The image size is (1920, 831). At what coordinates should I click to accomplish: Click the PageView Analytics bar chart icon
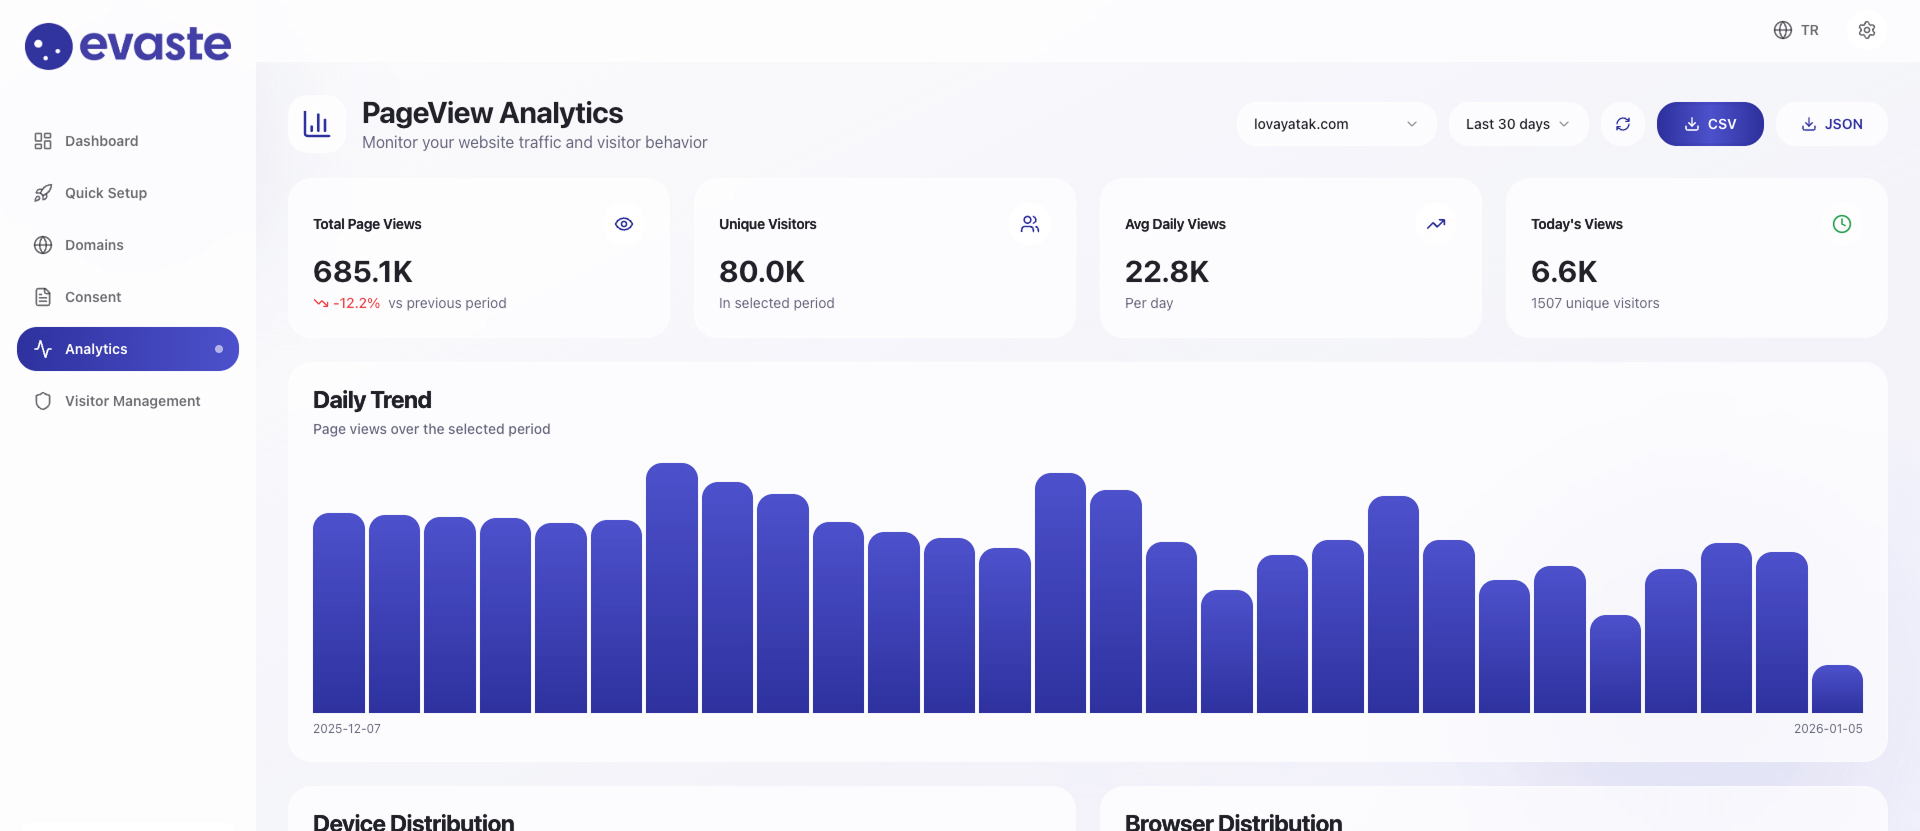click(x=317, y=124)
